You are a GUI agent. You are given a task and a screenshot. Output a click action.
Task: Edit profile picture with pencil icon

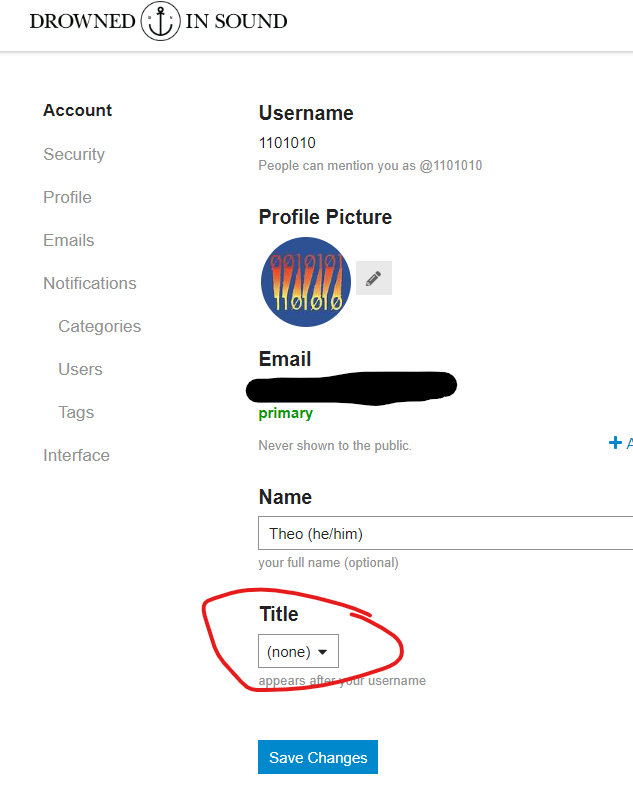click(x=374, y=278)
